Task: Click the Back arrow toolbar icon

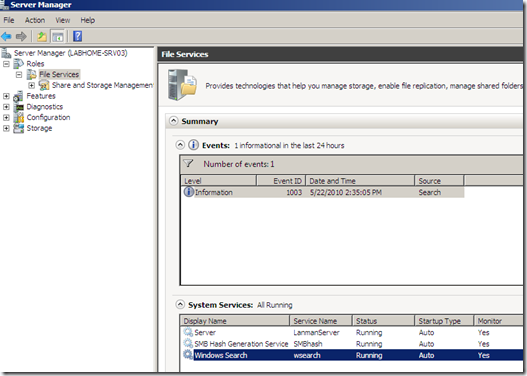Action: coord(6,36)
